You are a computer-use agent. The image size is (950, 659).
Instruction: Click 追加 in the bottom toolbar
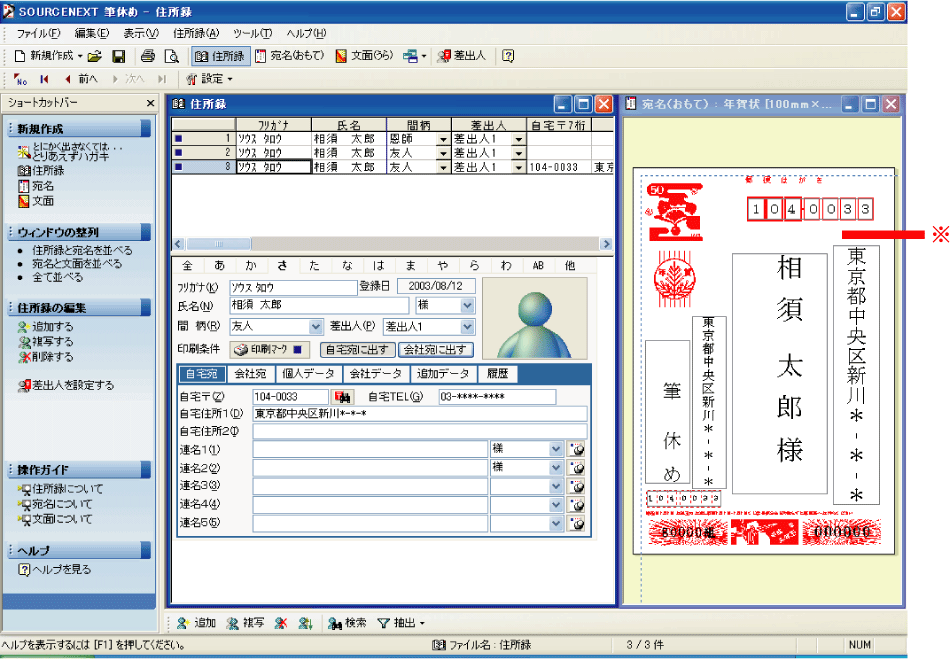pos(196,623)
